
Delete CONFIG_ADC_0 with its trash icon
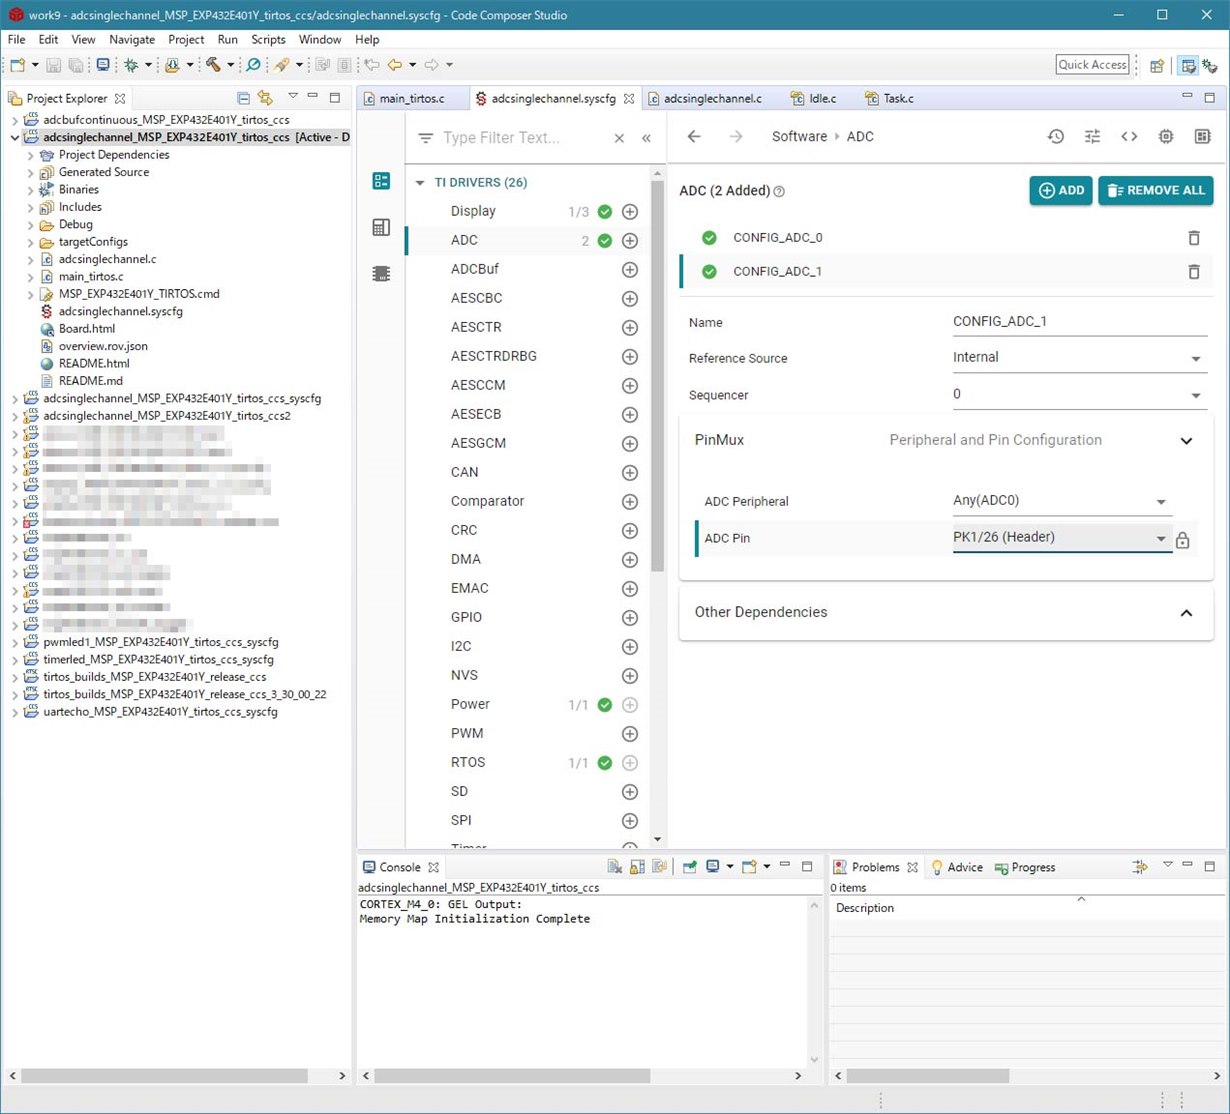point(1193,238)
